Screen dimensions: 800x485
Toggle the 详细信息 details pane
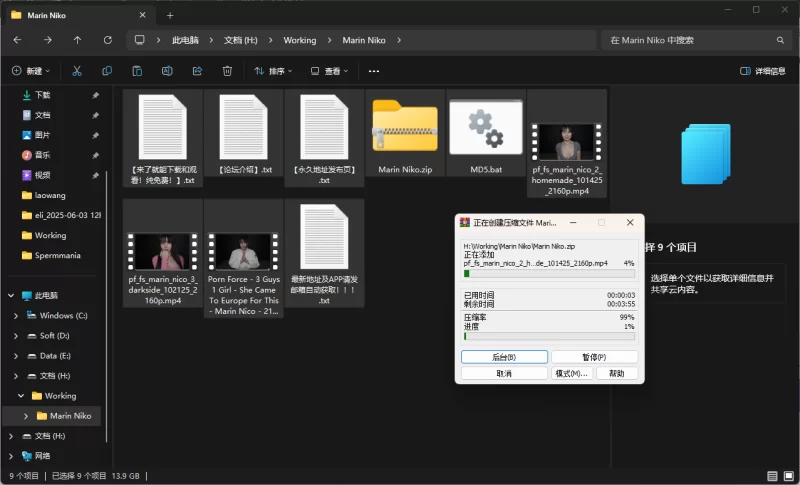(762, 71)
